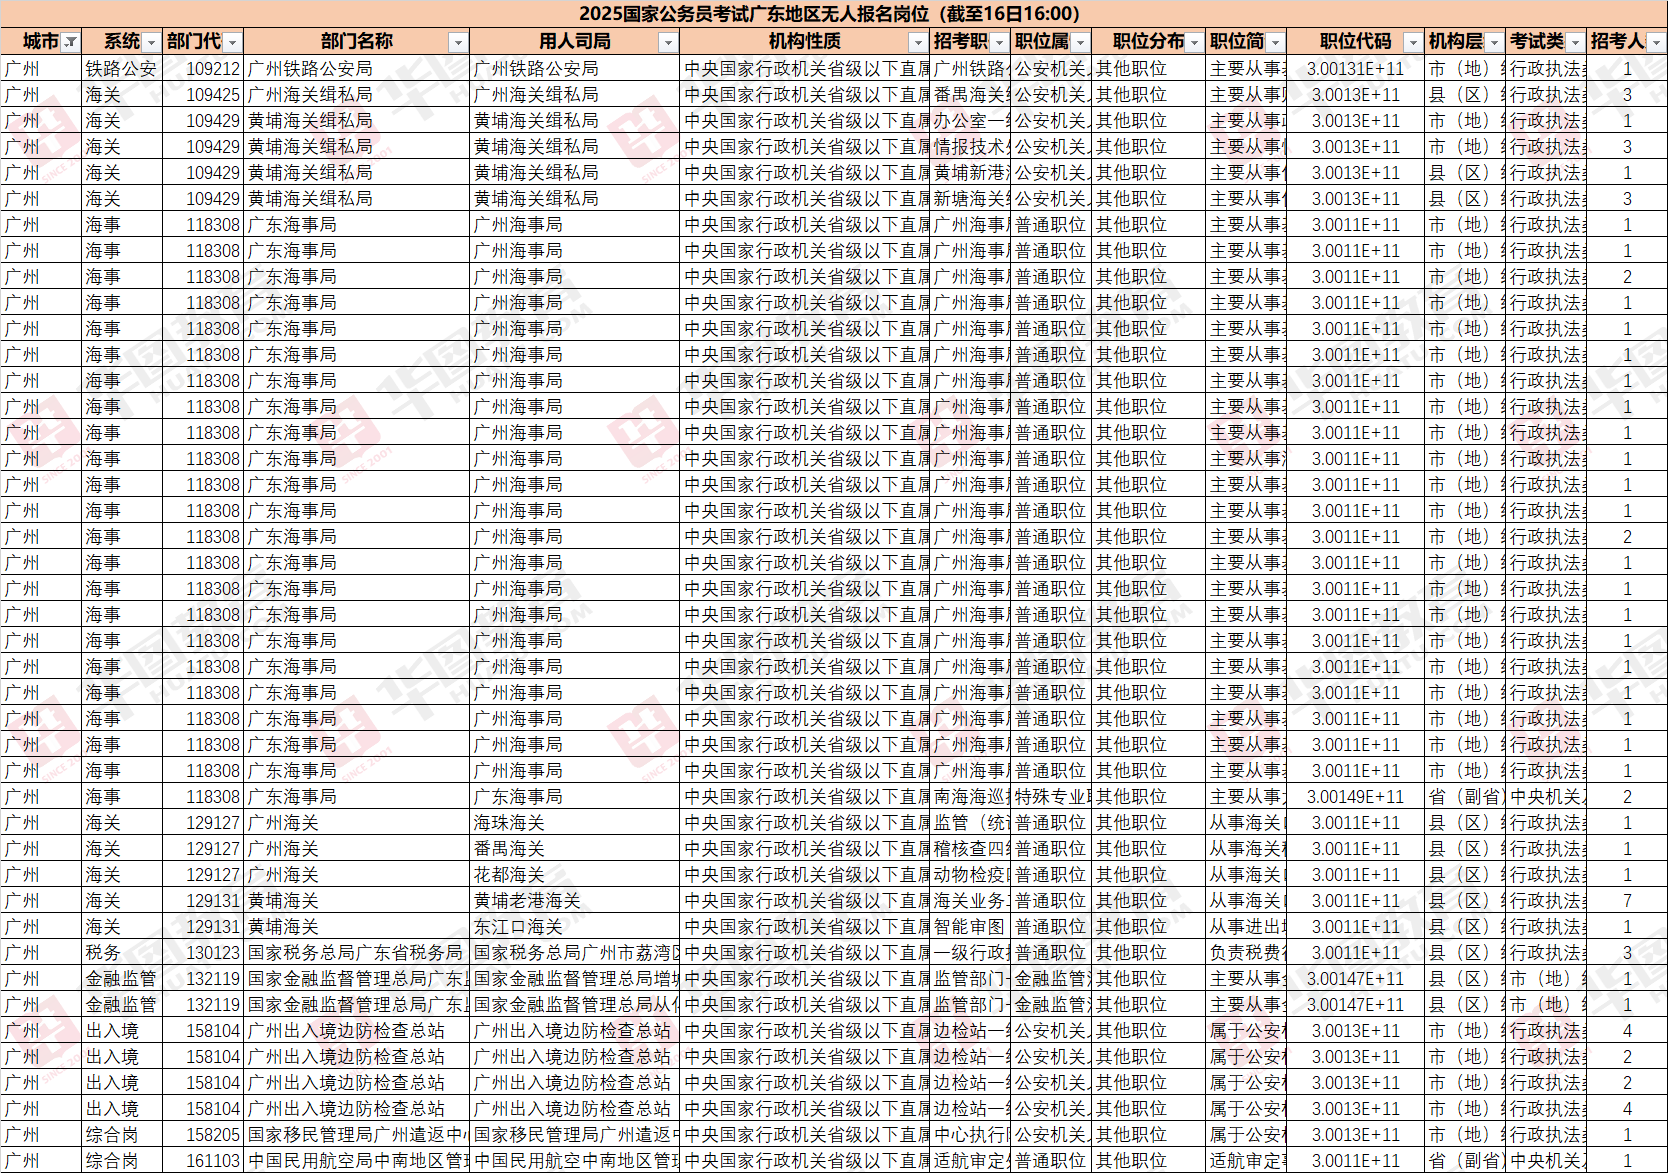Click the department code cell 130123
Screen dimensions: 1668x1173
tap(203, 953)
